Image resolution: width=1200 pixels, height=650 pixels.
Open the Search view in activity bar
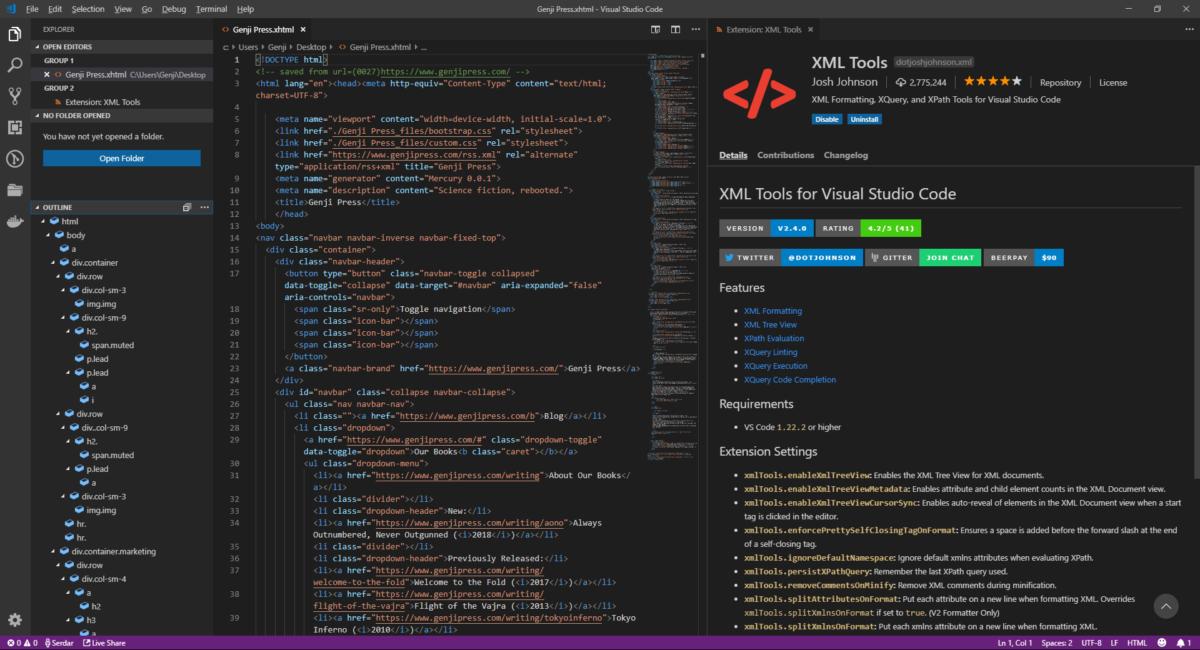(x=15, y=65)
